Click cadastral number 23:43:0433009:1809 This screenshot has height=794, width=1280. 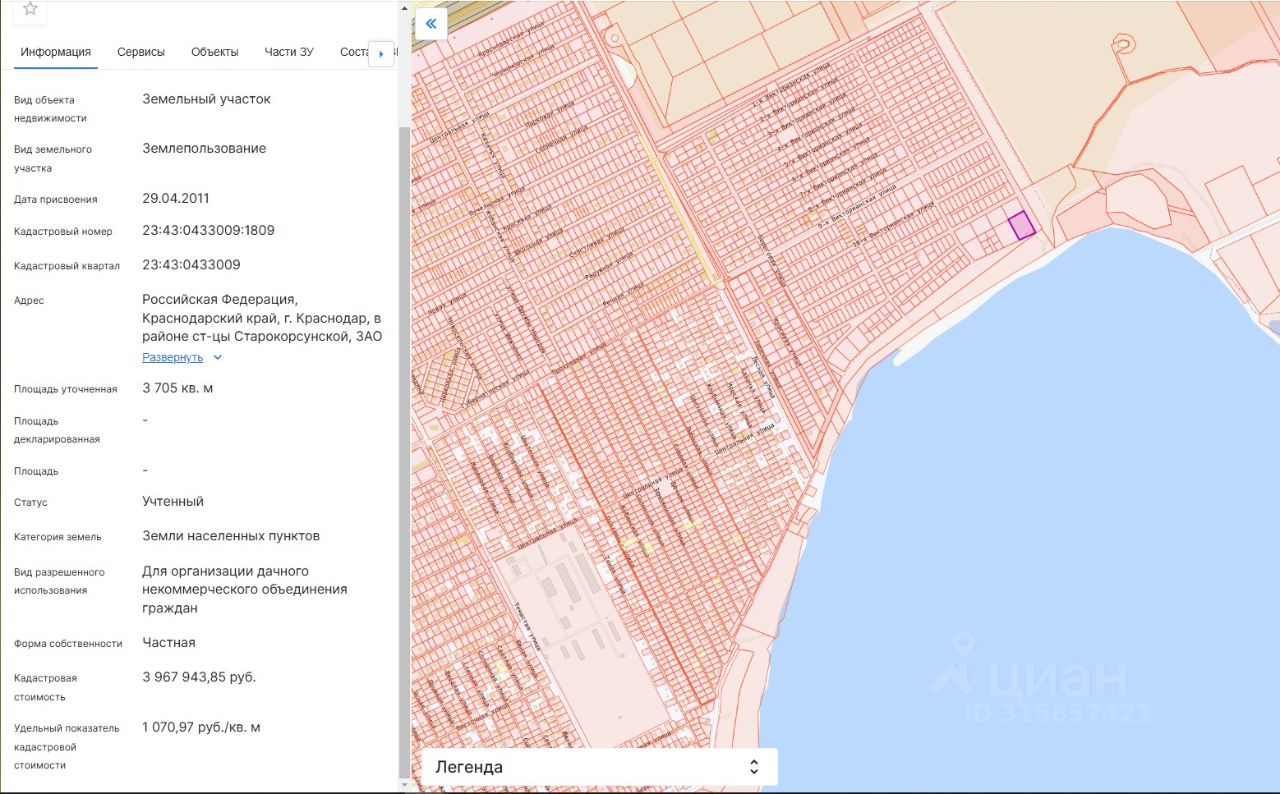(208, 231)
